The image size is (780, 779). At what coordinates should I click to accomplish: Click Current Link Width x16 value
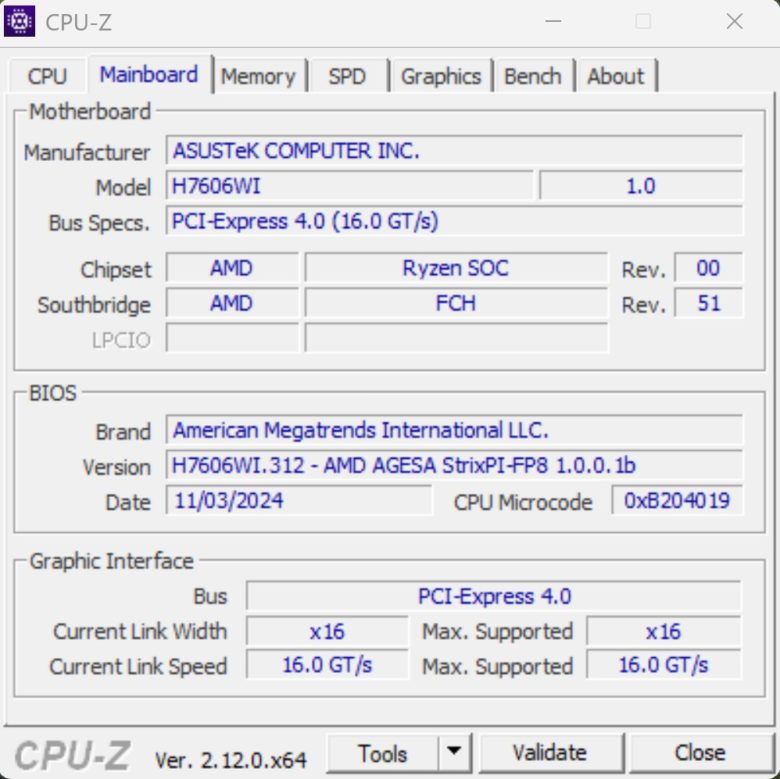point(327,631)
